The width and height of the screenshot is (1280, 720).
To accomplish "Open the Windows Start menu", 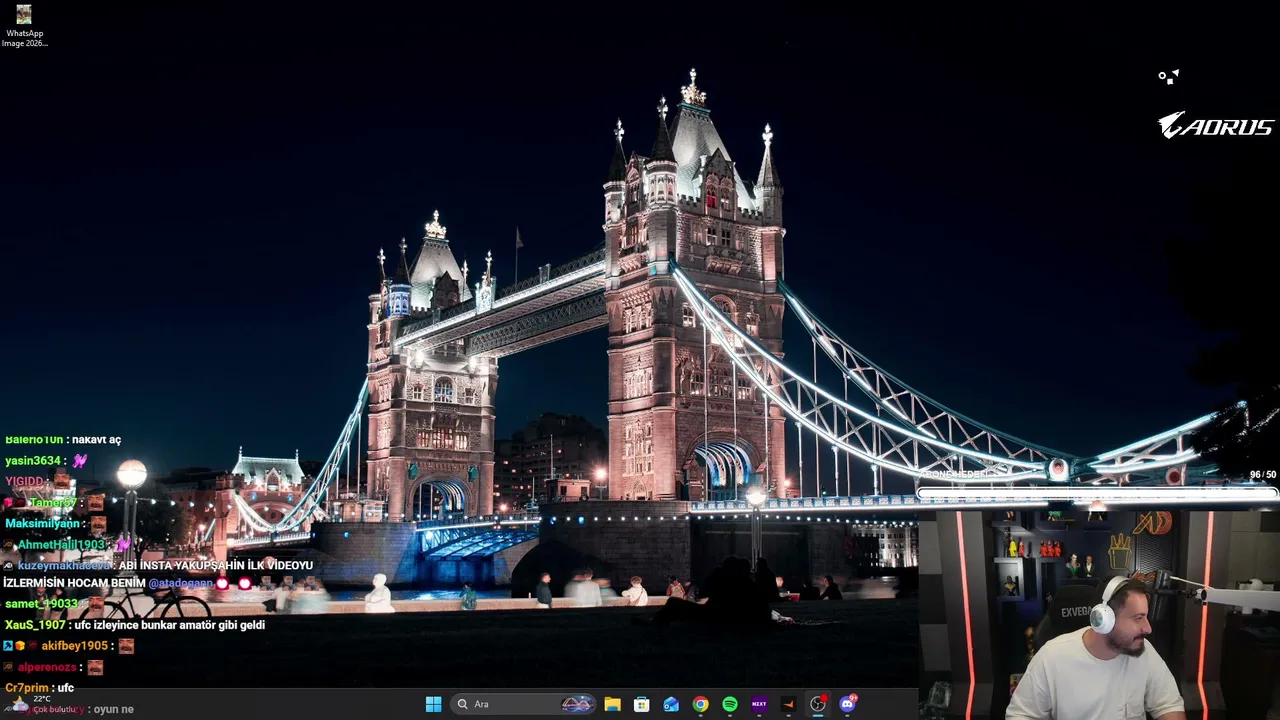I will (433, 704).
